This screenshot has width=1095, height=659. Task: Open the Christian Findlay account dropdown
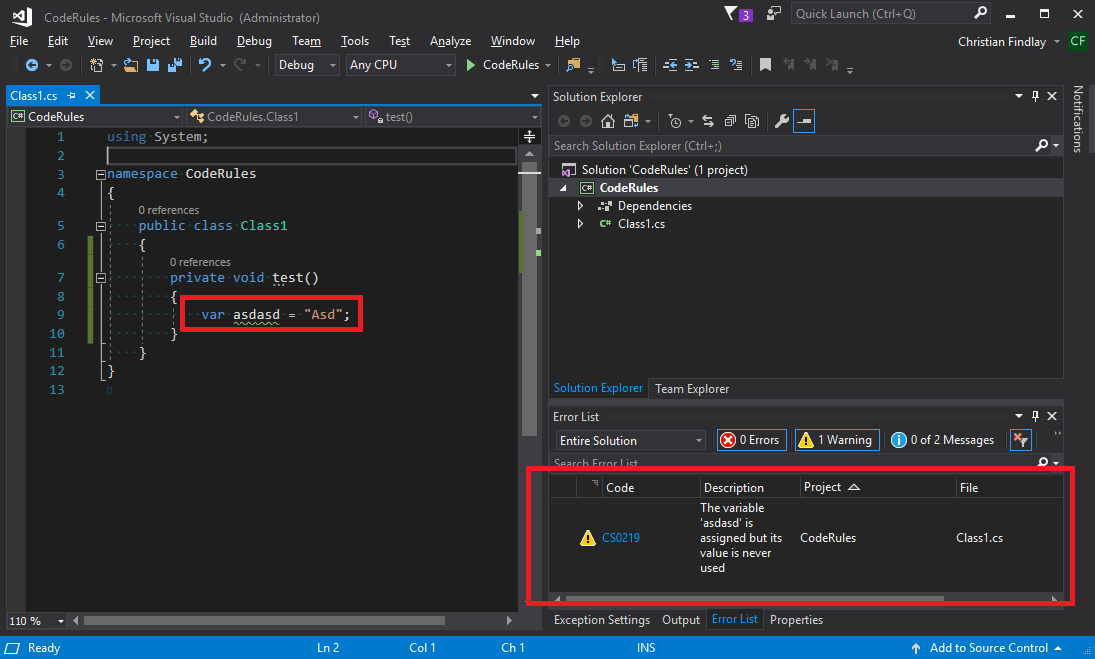[x=1008, y=42]
